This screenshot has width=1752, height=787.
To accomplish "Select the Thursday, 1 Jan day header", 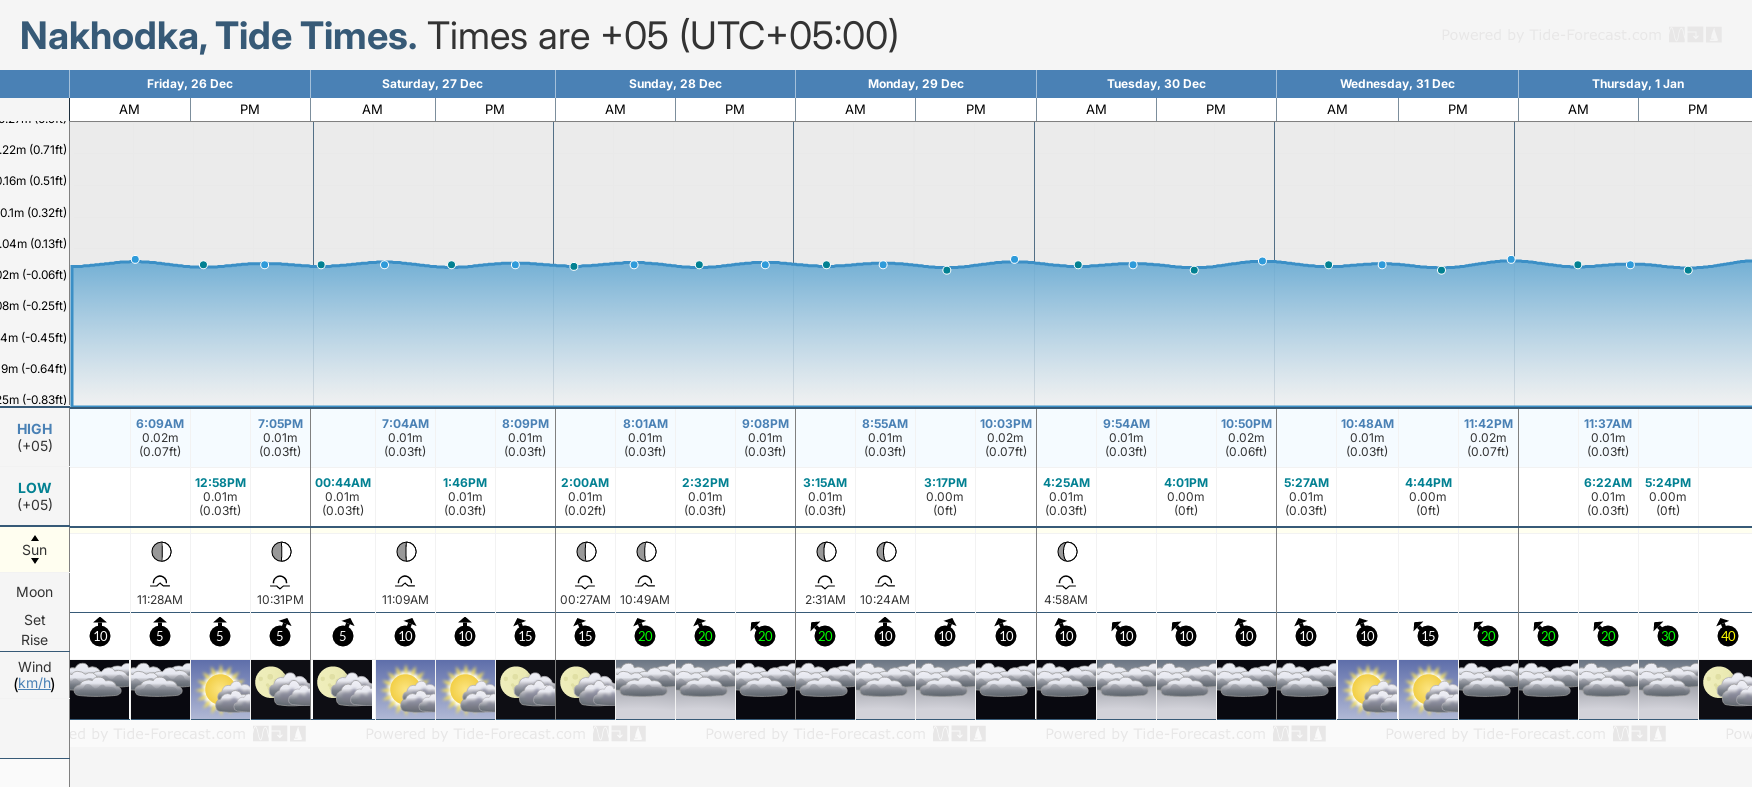I will tap(1637, 84).
